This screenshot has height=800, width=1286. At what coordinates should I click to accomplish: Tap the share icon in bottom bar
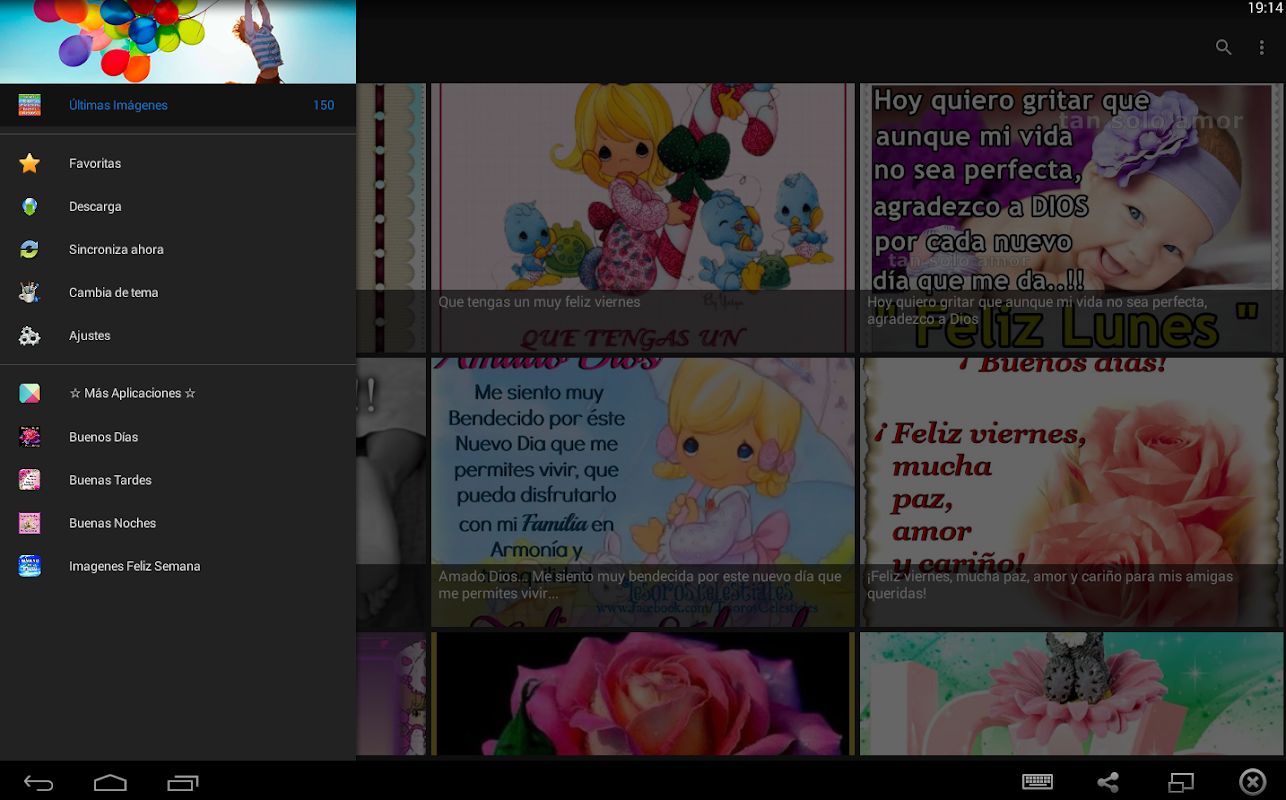tap(1108, 782)
